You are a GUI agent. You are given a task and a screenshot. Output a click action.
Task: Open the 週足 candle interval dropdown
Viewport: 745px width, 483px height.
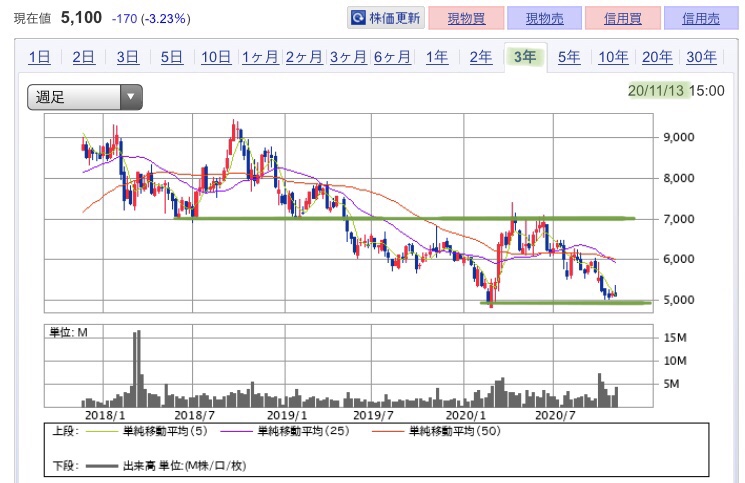[x=85, y=97]
